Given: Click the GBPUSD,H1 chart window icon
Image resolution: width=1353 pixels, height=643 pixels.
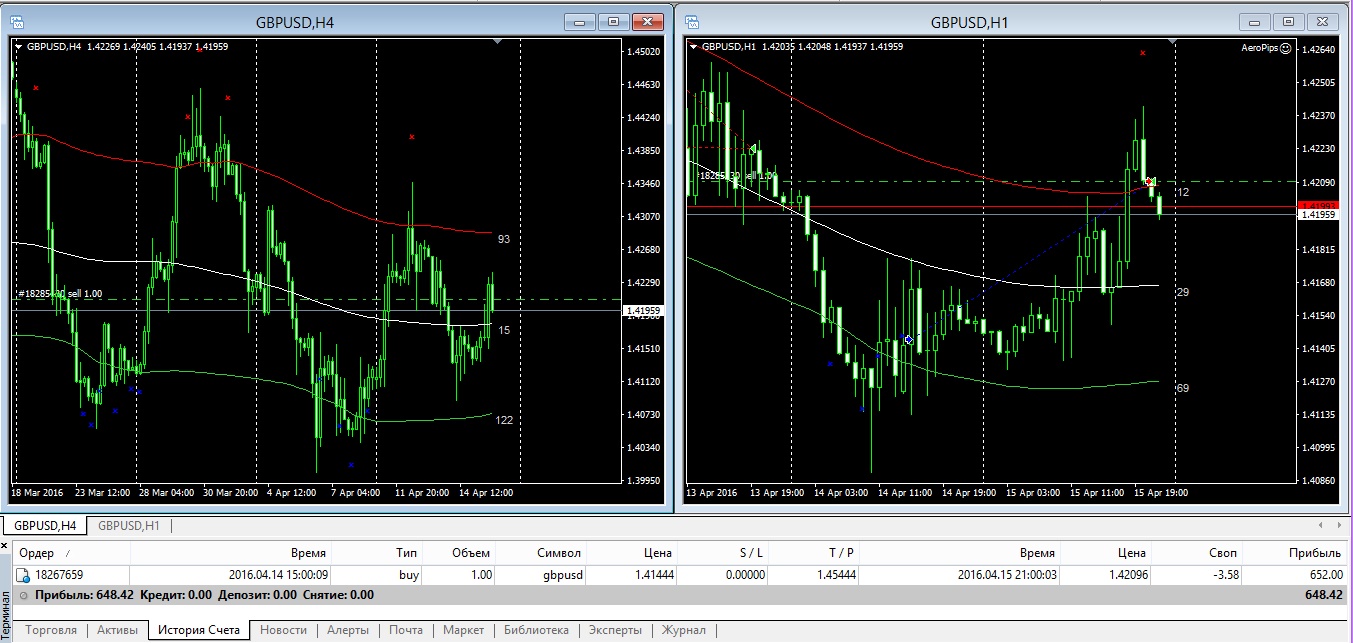Looking at the screenshot, I should 691,21.
